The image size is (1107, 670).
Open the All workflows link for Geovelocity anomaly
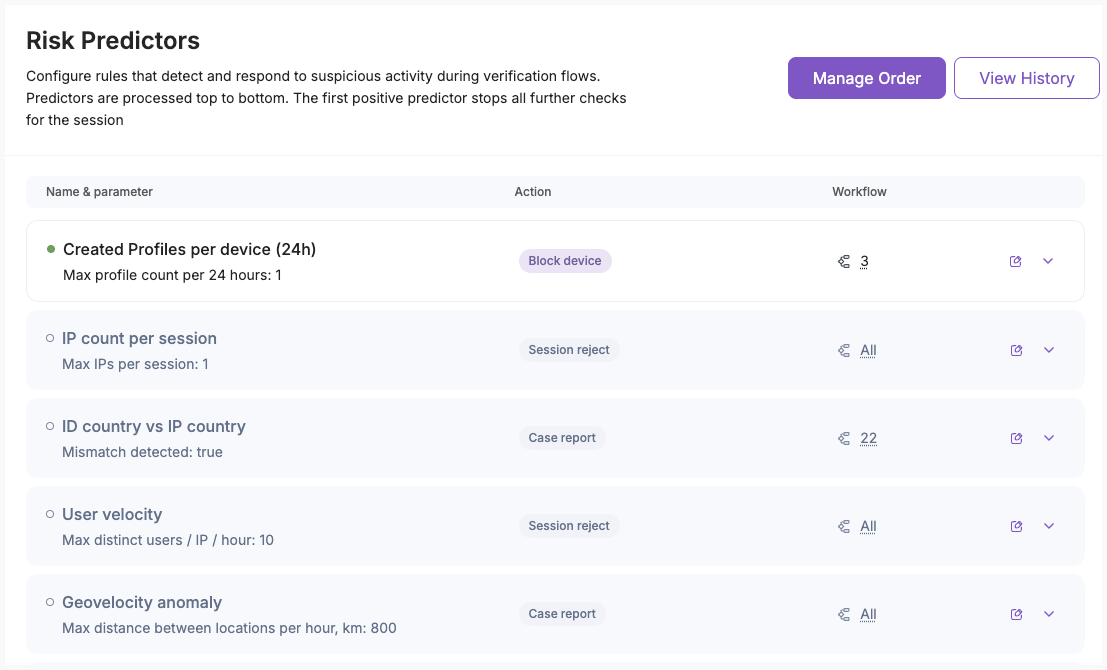868,614
